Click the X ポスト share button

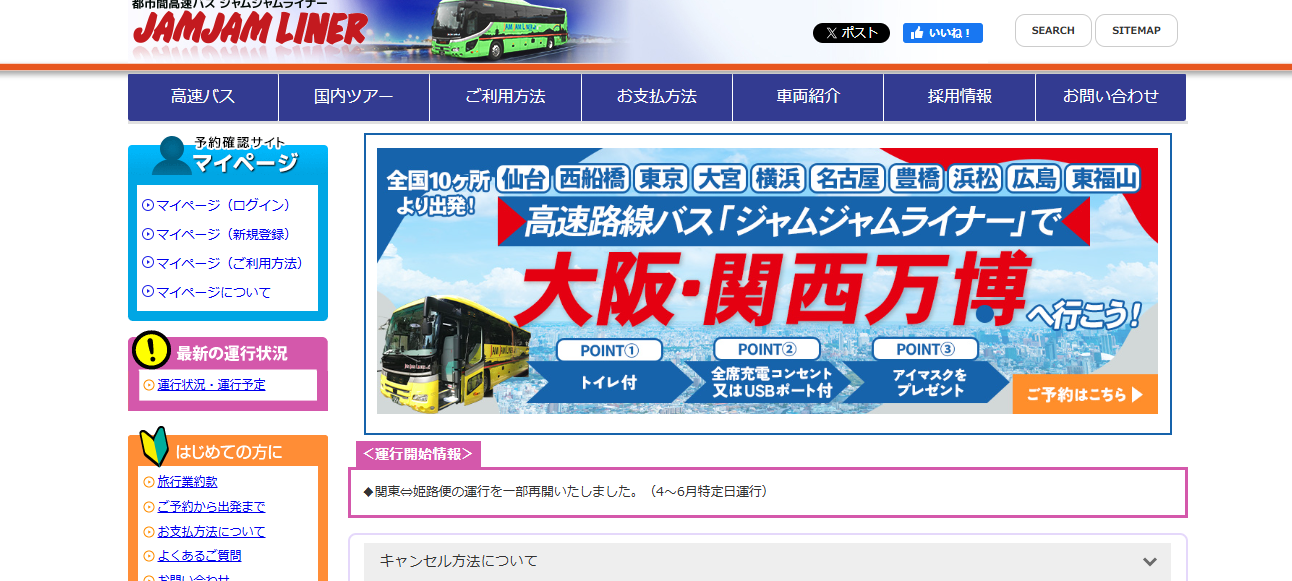[x=851, y=33]
